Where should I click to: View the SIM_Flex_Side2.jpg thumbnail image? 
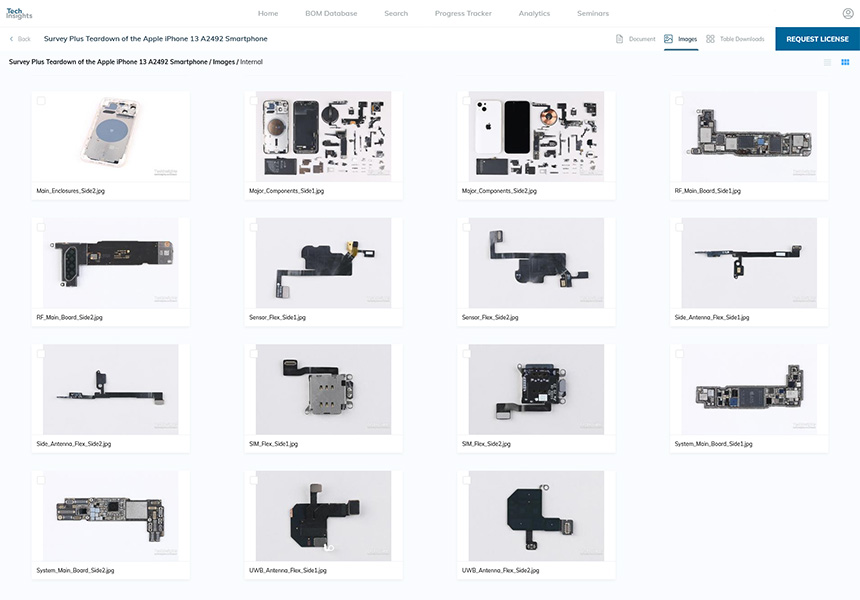(536, 389)
